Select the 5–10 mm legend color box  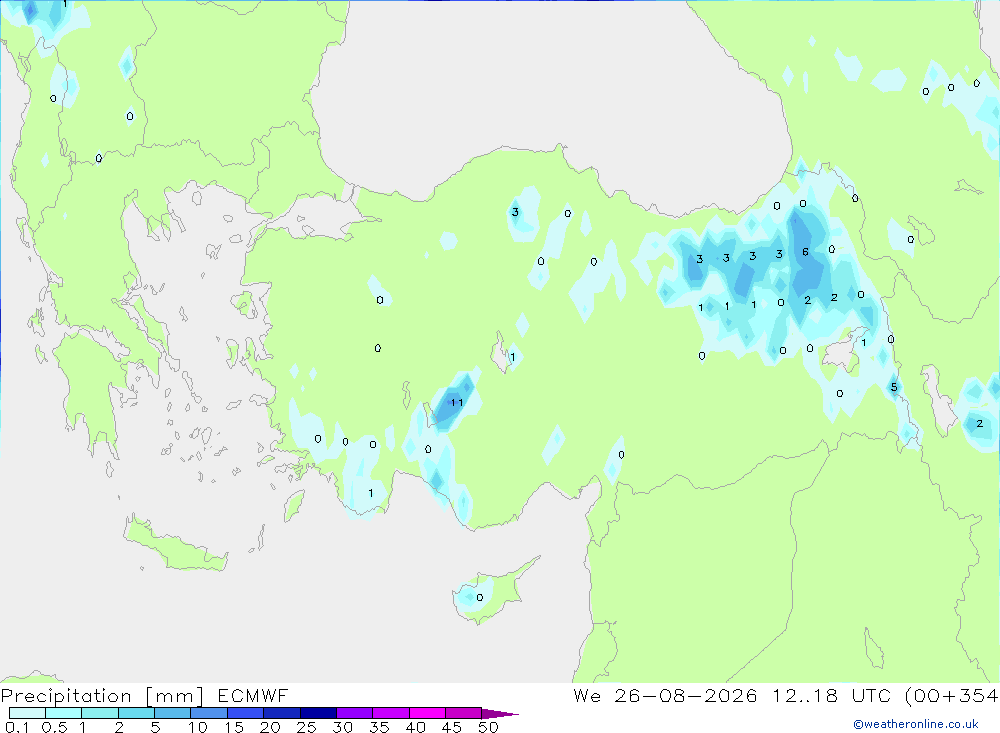pos(173,713)
